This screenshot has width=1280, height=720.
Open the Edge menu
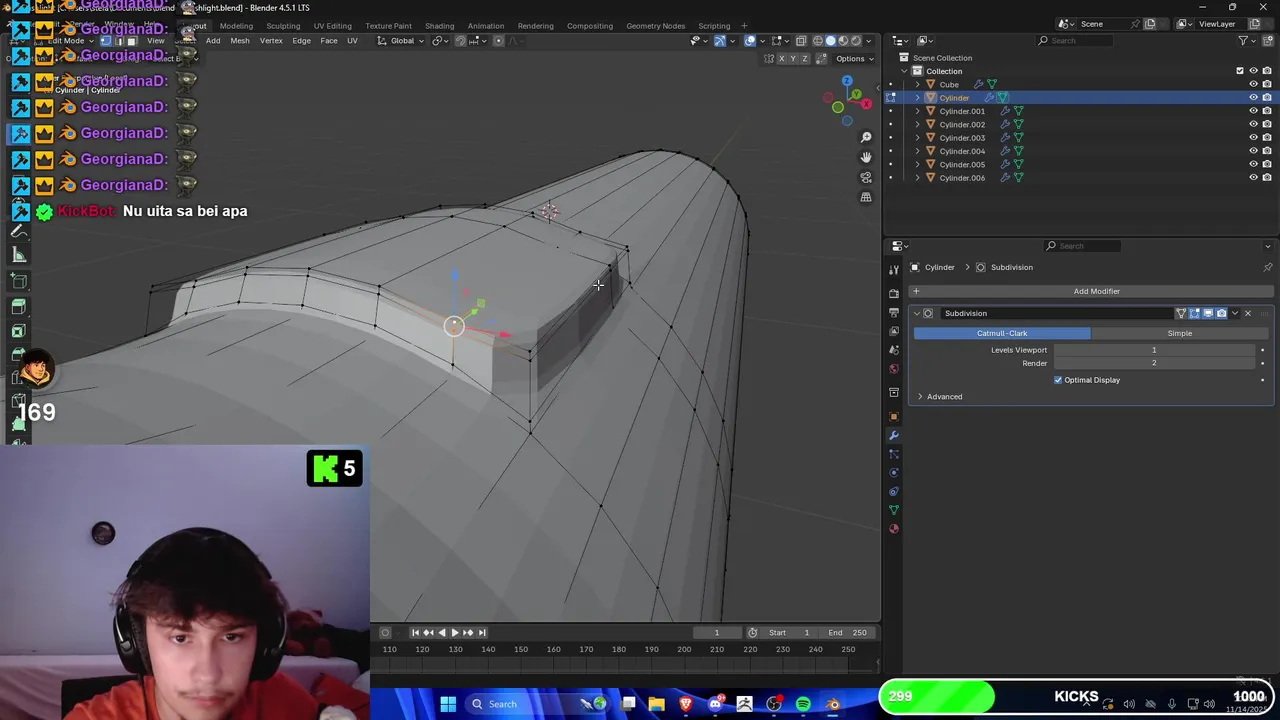point(301,41)
